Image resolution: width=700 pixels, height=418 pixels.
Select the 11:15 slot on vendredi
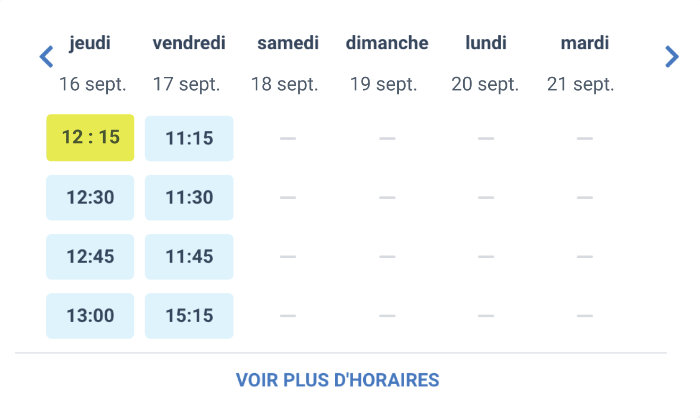click(189, 138)
